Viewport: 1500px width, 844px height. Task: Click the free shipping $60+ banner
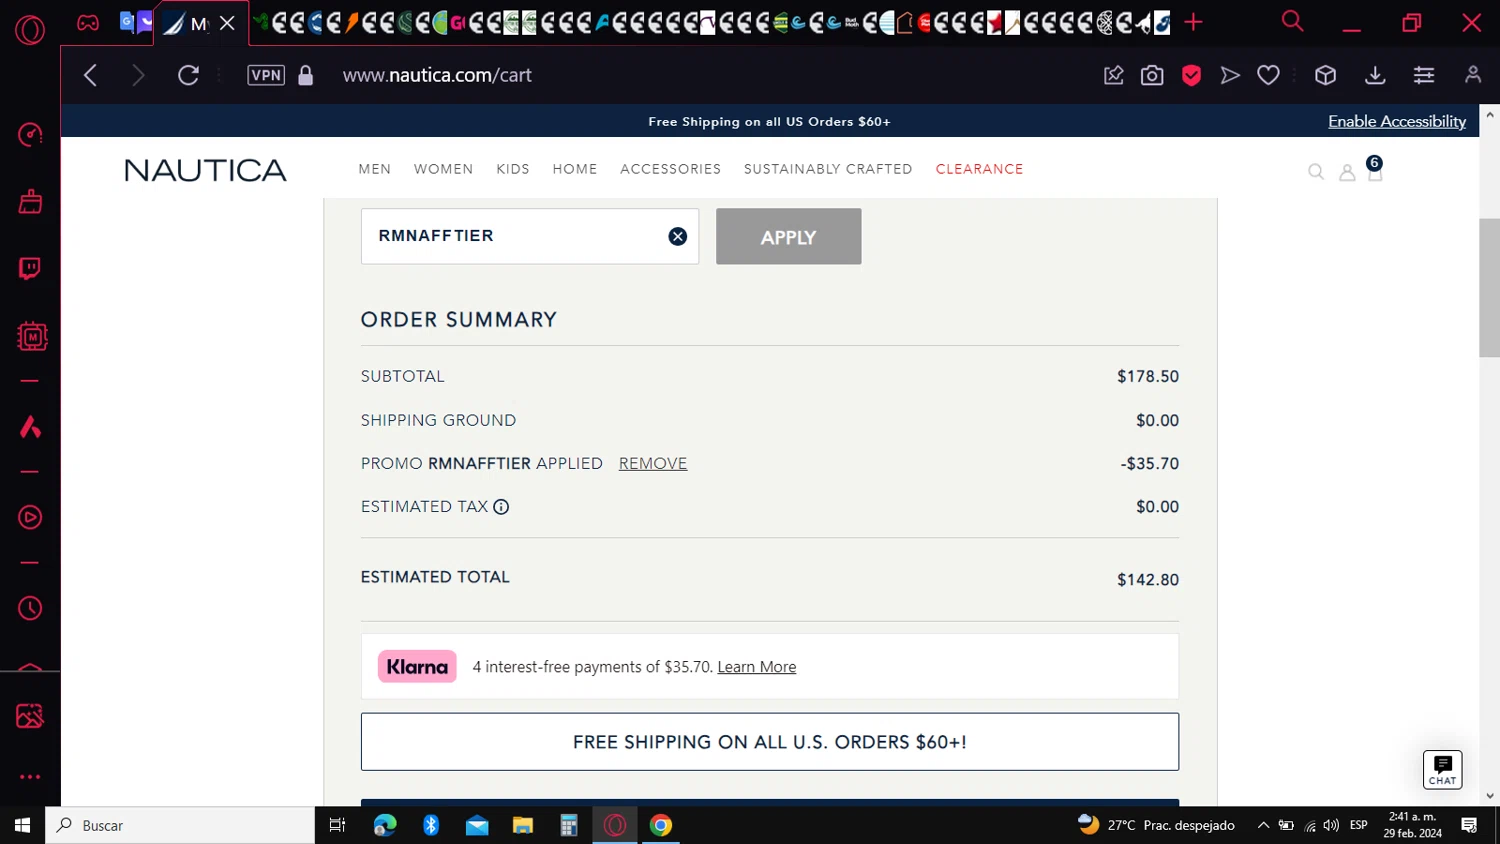coord(770,742)
